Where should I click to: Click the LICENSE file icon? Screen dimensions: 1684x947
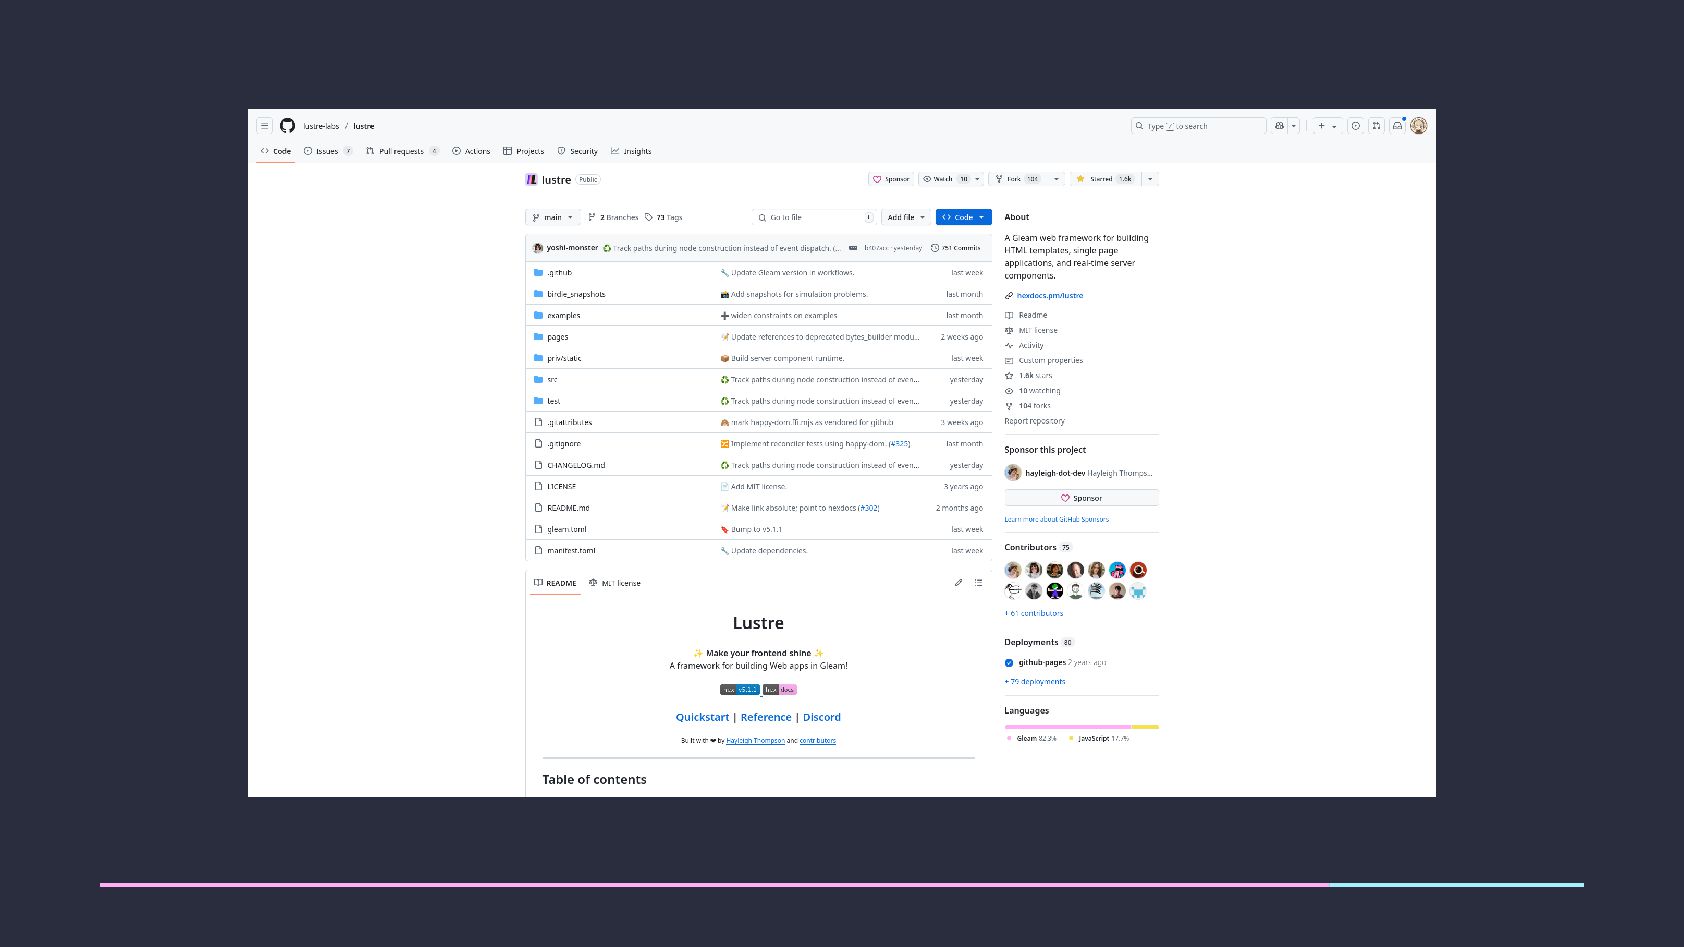tap(538, 487)
